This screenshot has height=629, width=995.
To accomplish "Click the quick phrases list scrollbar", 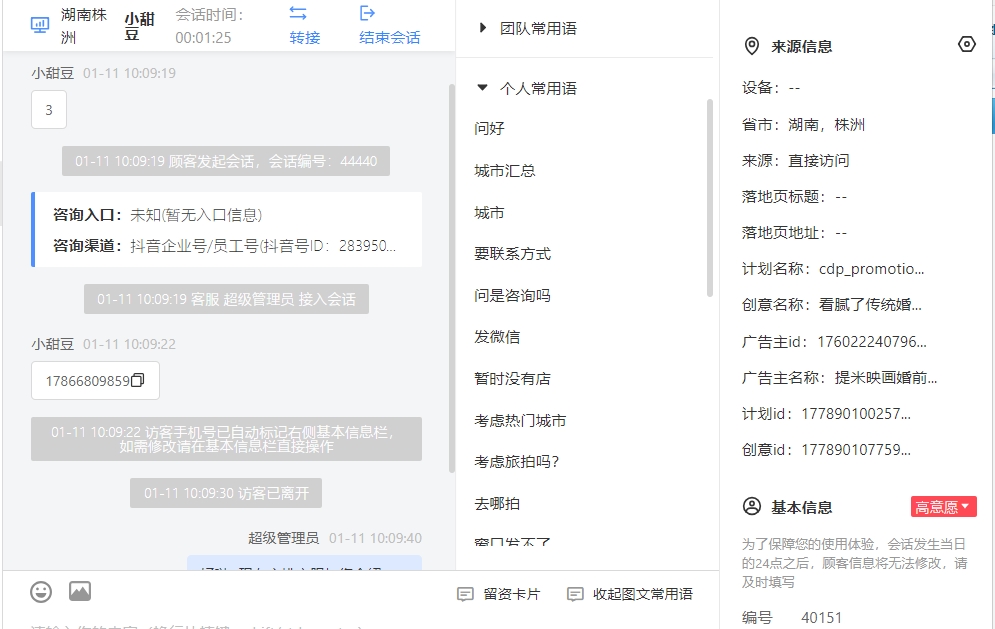I will click(x=709, y=197).
